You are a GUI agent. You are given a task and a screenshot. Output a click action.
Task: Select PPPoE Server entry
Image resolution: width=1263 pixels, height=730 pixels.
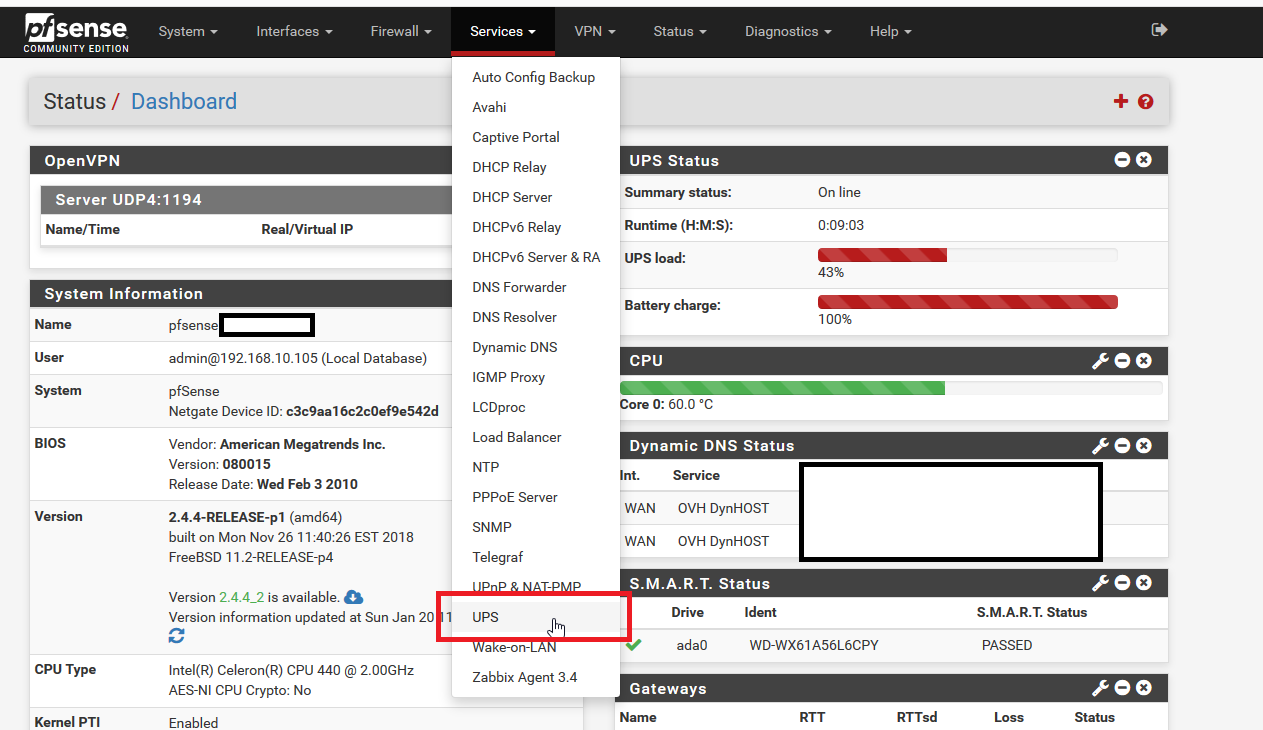536,497
